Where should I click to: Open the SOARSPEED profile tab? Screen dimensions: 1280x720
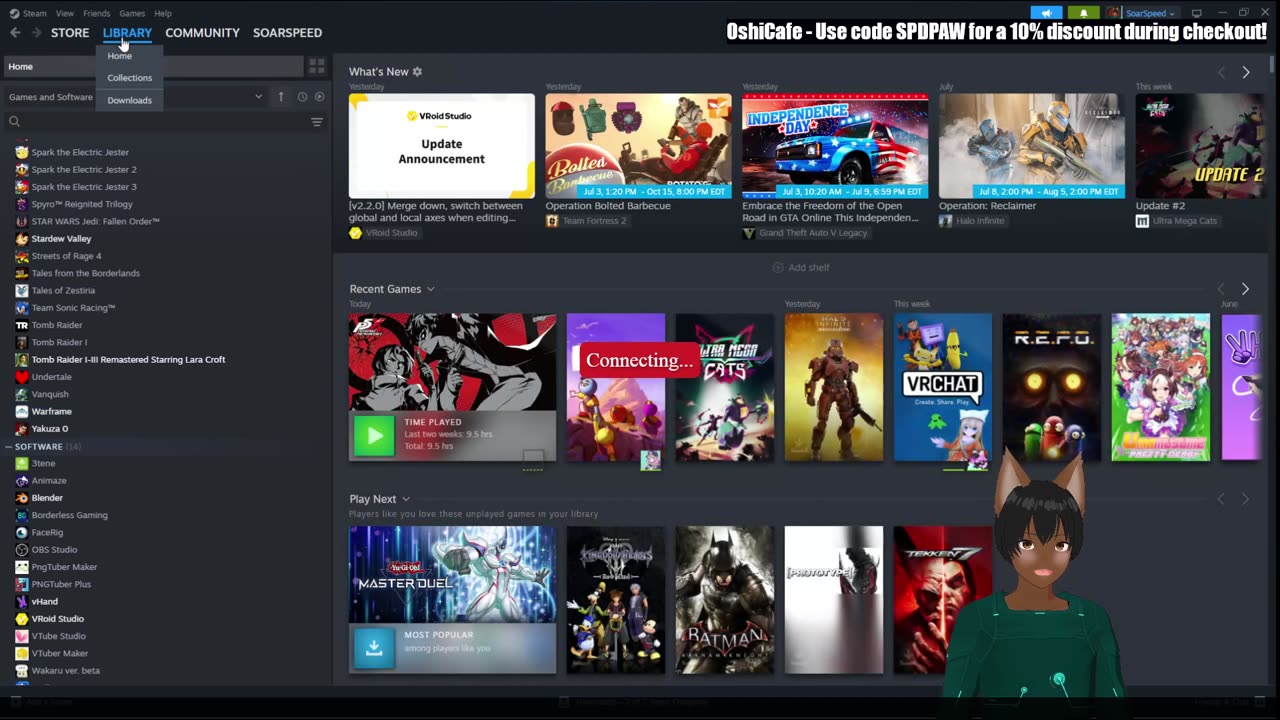[x=287, y=33]
